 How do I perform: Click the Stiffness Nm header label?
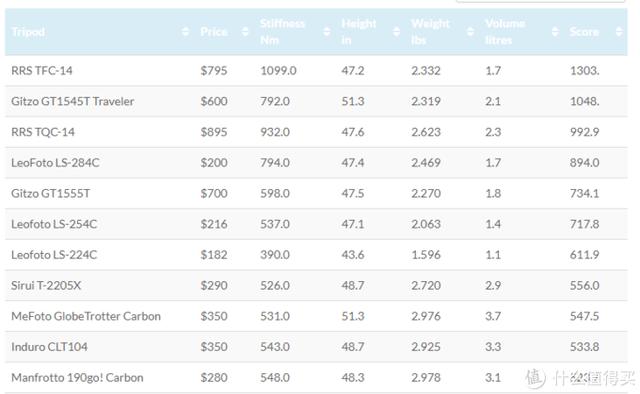(282, 32)
